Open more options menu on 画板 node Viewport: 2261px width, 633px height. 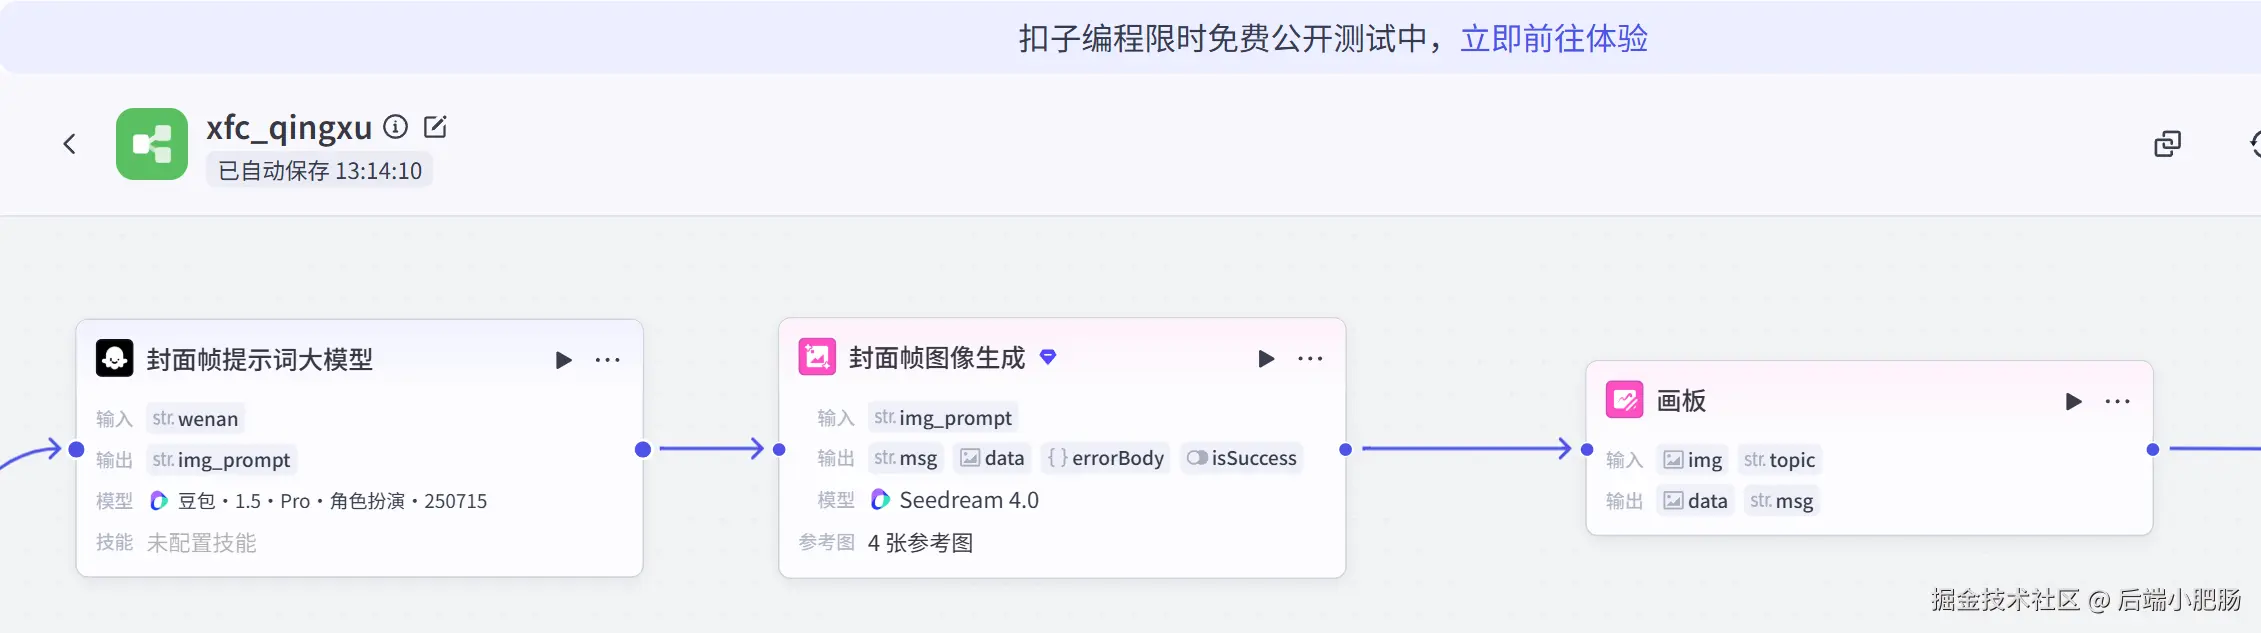coord(2117,402)
